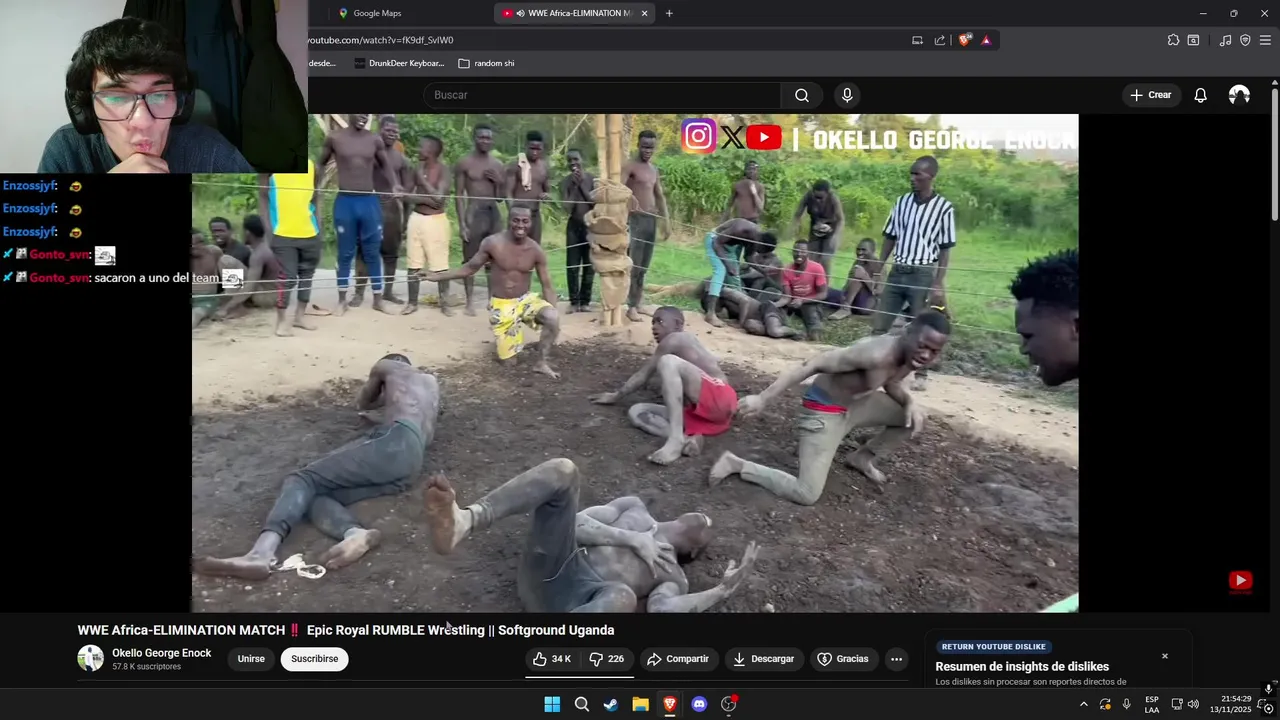
Task: Open the DrunkDeer Keyboar... bookmark
Action: tap(400, 63)
